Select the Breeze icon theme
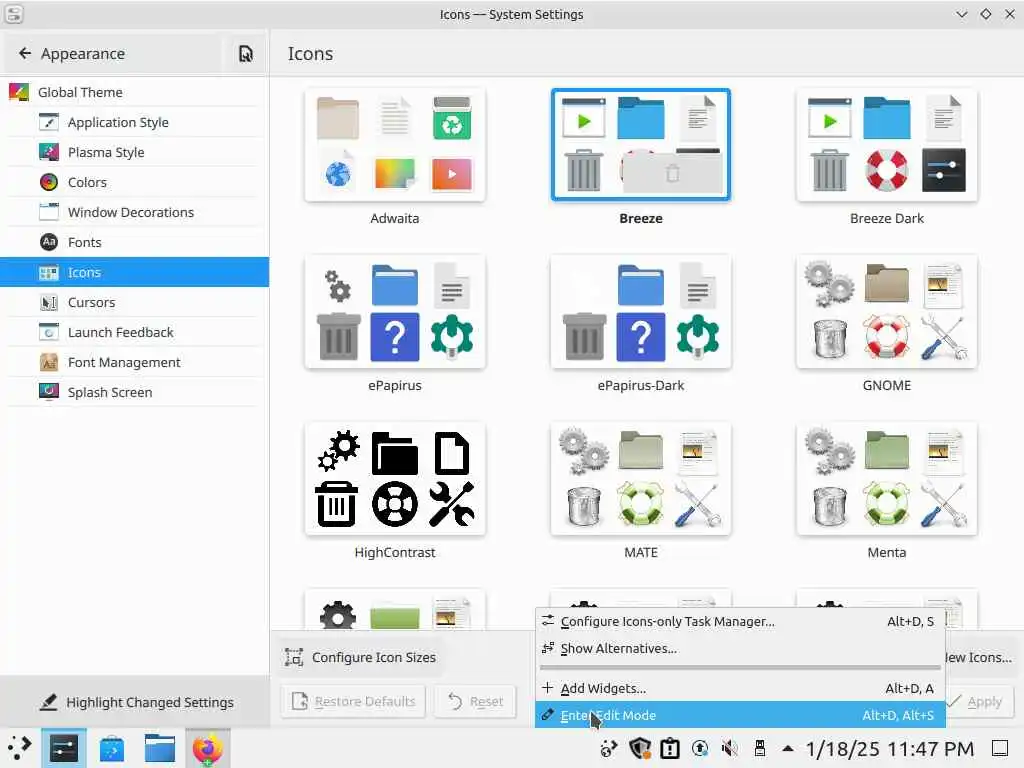This screenshot has width=1024, height=768. (x=641, y=145)
